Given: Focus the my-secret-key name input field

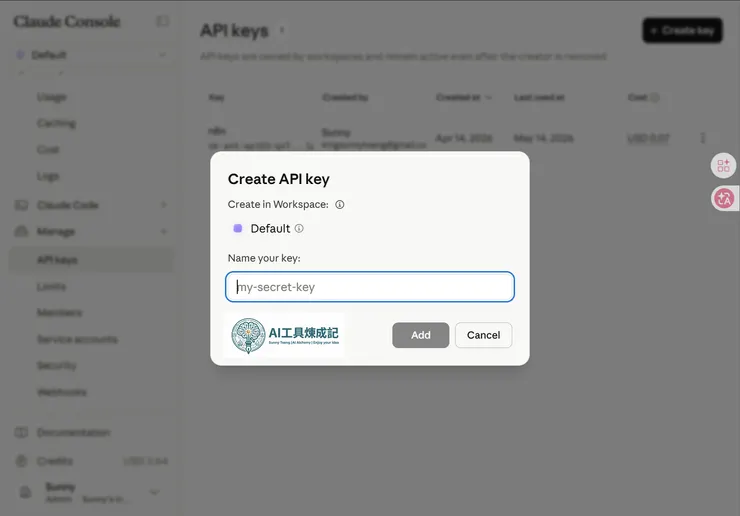Looking at the screenshot, I should click(x=370, y=287).
